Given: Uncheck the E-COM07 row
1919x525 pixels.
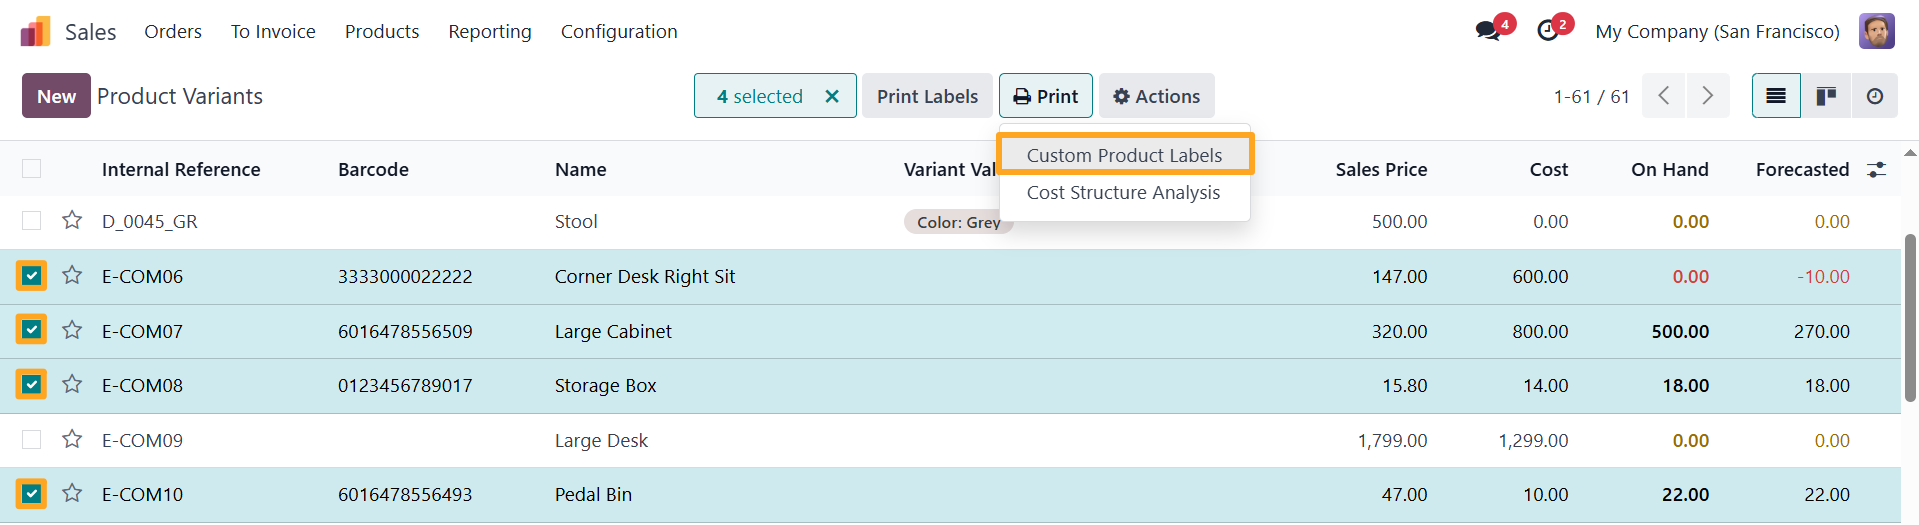Looking at the screenshot, I should pyautogui.click(x=32, y=329).
